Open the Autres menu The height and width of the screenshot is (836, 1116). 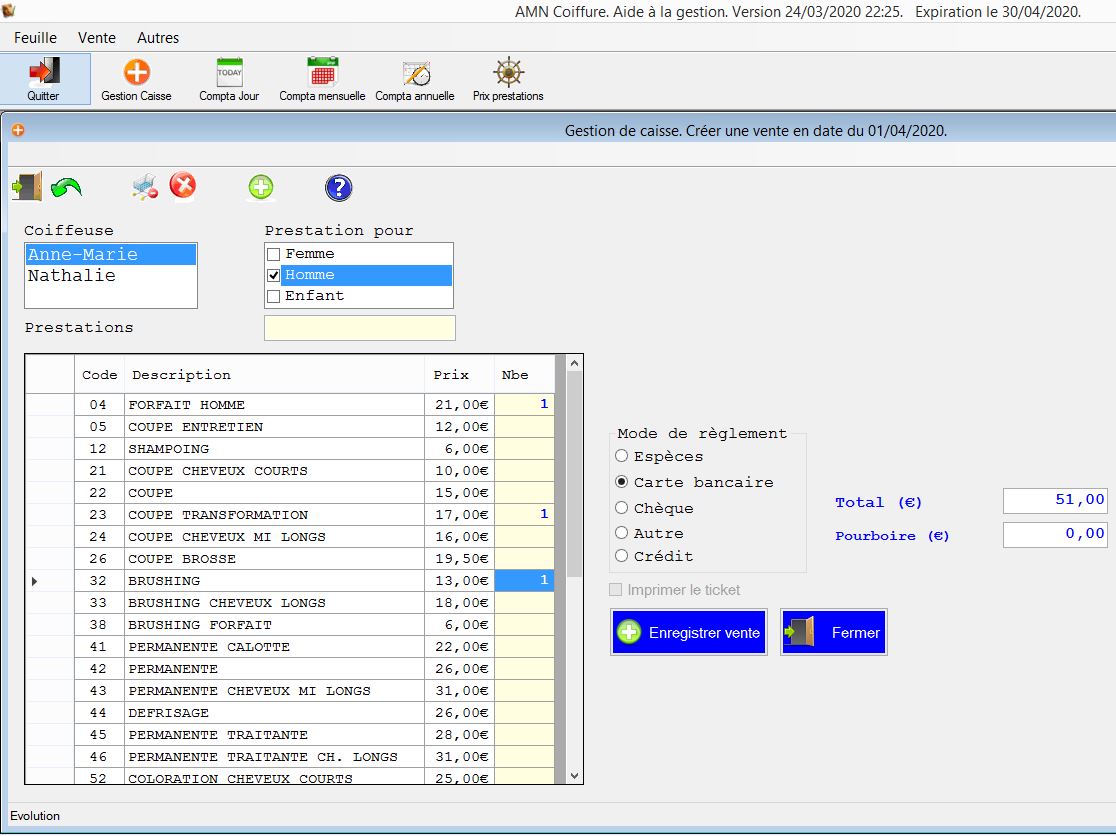(157, 37)
